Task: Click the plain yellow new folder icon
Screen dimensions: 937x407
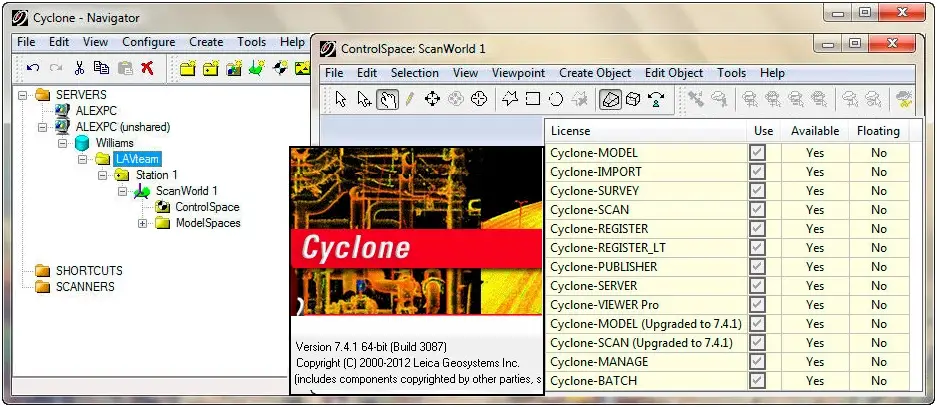Action: click(188, 68)
